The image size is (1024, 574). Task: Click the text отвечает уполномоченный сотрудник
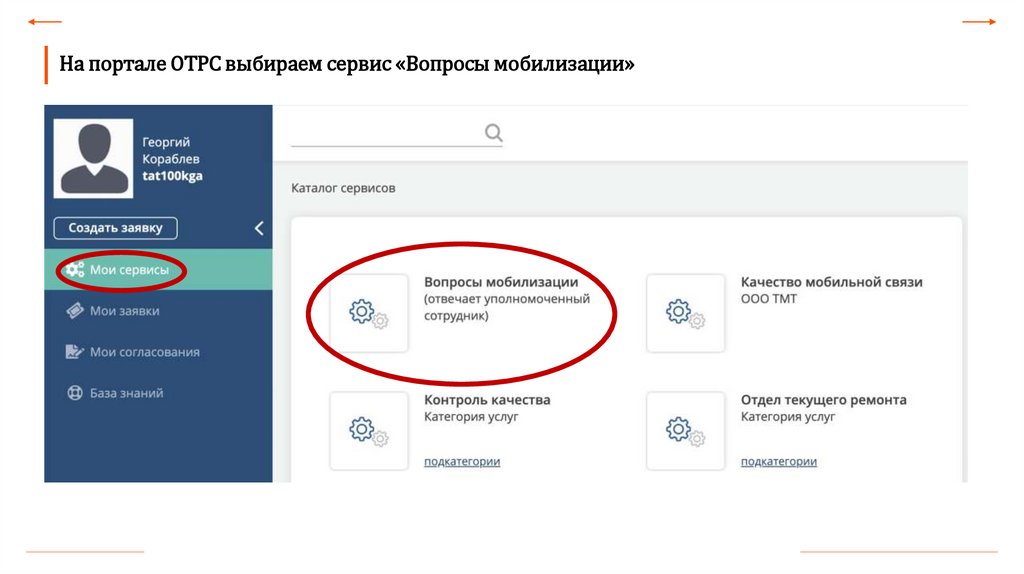pos(507,307)
